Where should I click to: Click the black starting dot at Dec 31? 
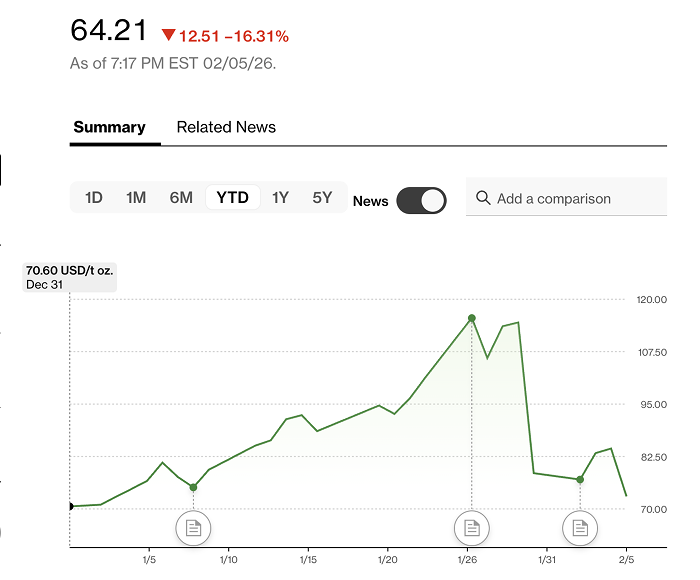(70, 506)
